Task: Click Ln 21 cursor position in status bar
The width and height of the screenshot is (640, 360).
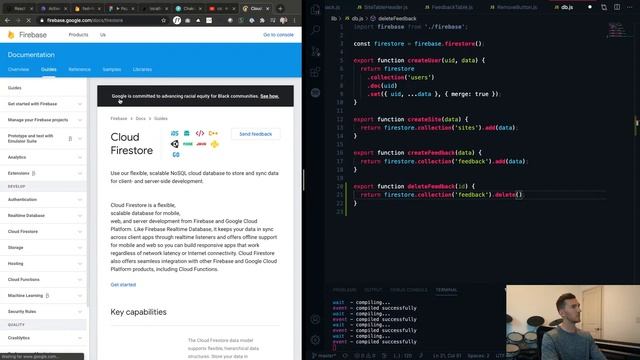Action: [x=447, y=356]
